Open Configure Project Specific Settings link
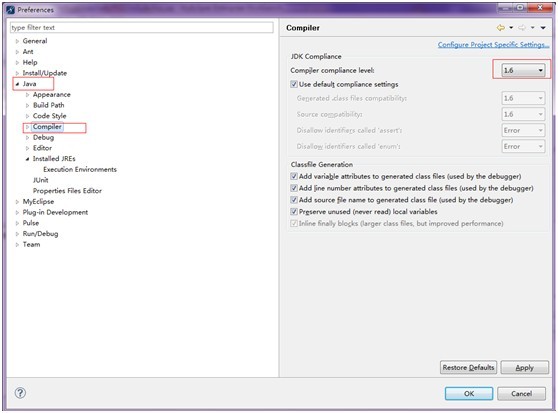This screenshot has height=413, width=558. [493, 44]
